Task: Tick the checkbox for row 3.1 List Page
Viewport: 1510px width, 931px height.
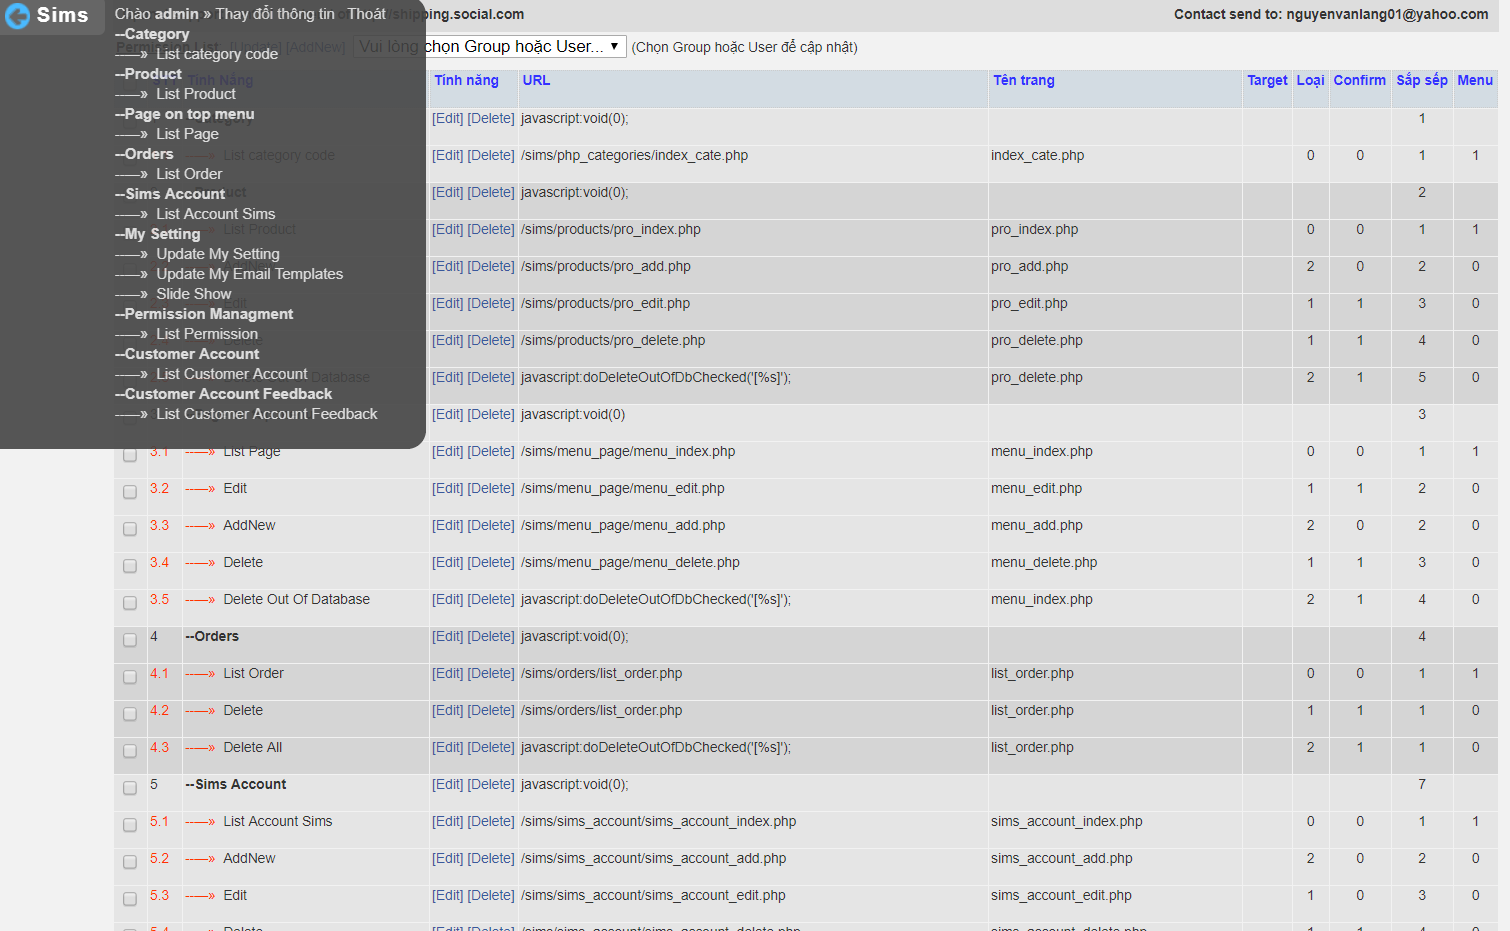Action: point(130,455)
